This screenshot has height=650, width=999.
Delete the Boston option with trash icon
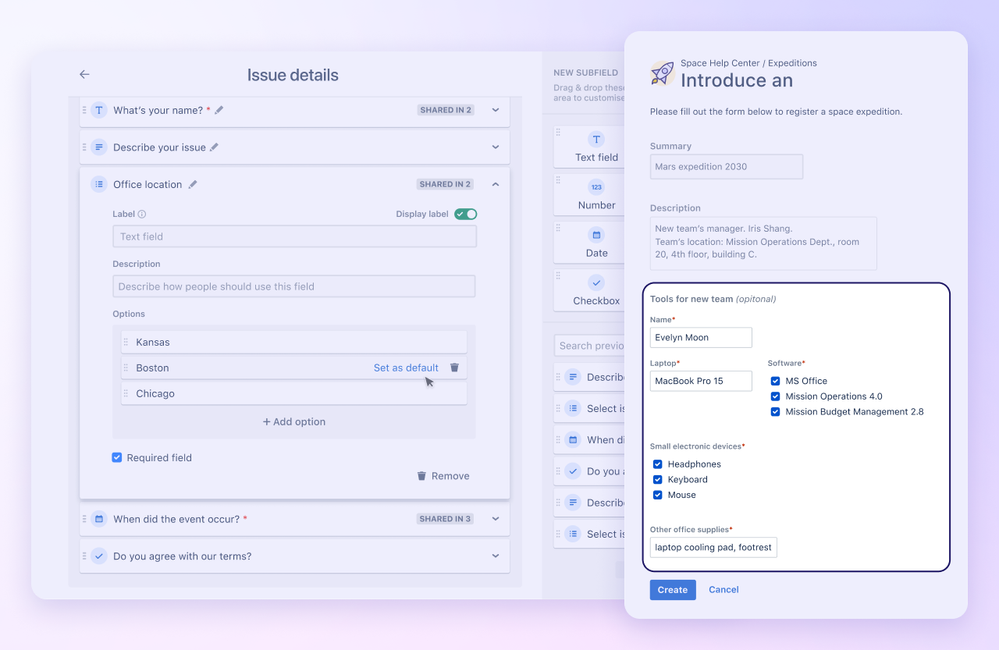pyautogui.click(x=454, y=368)
